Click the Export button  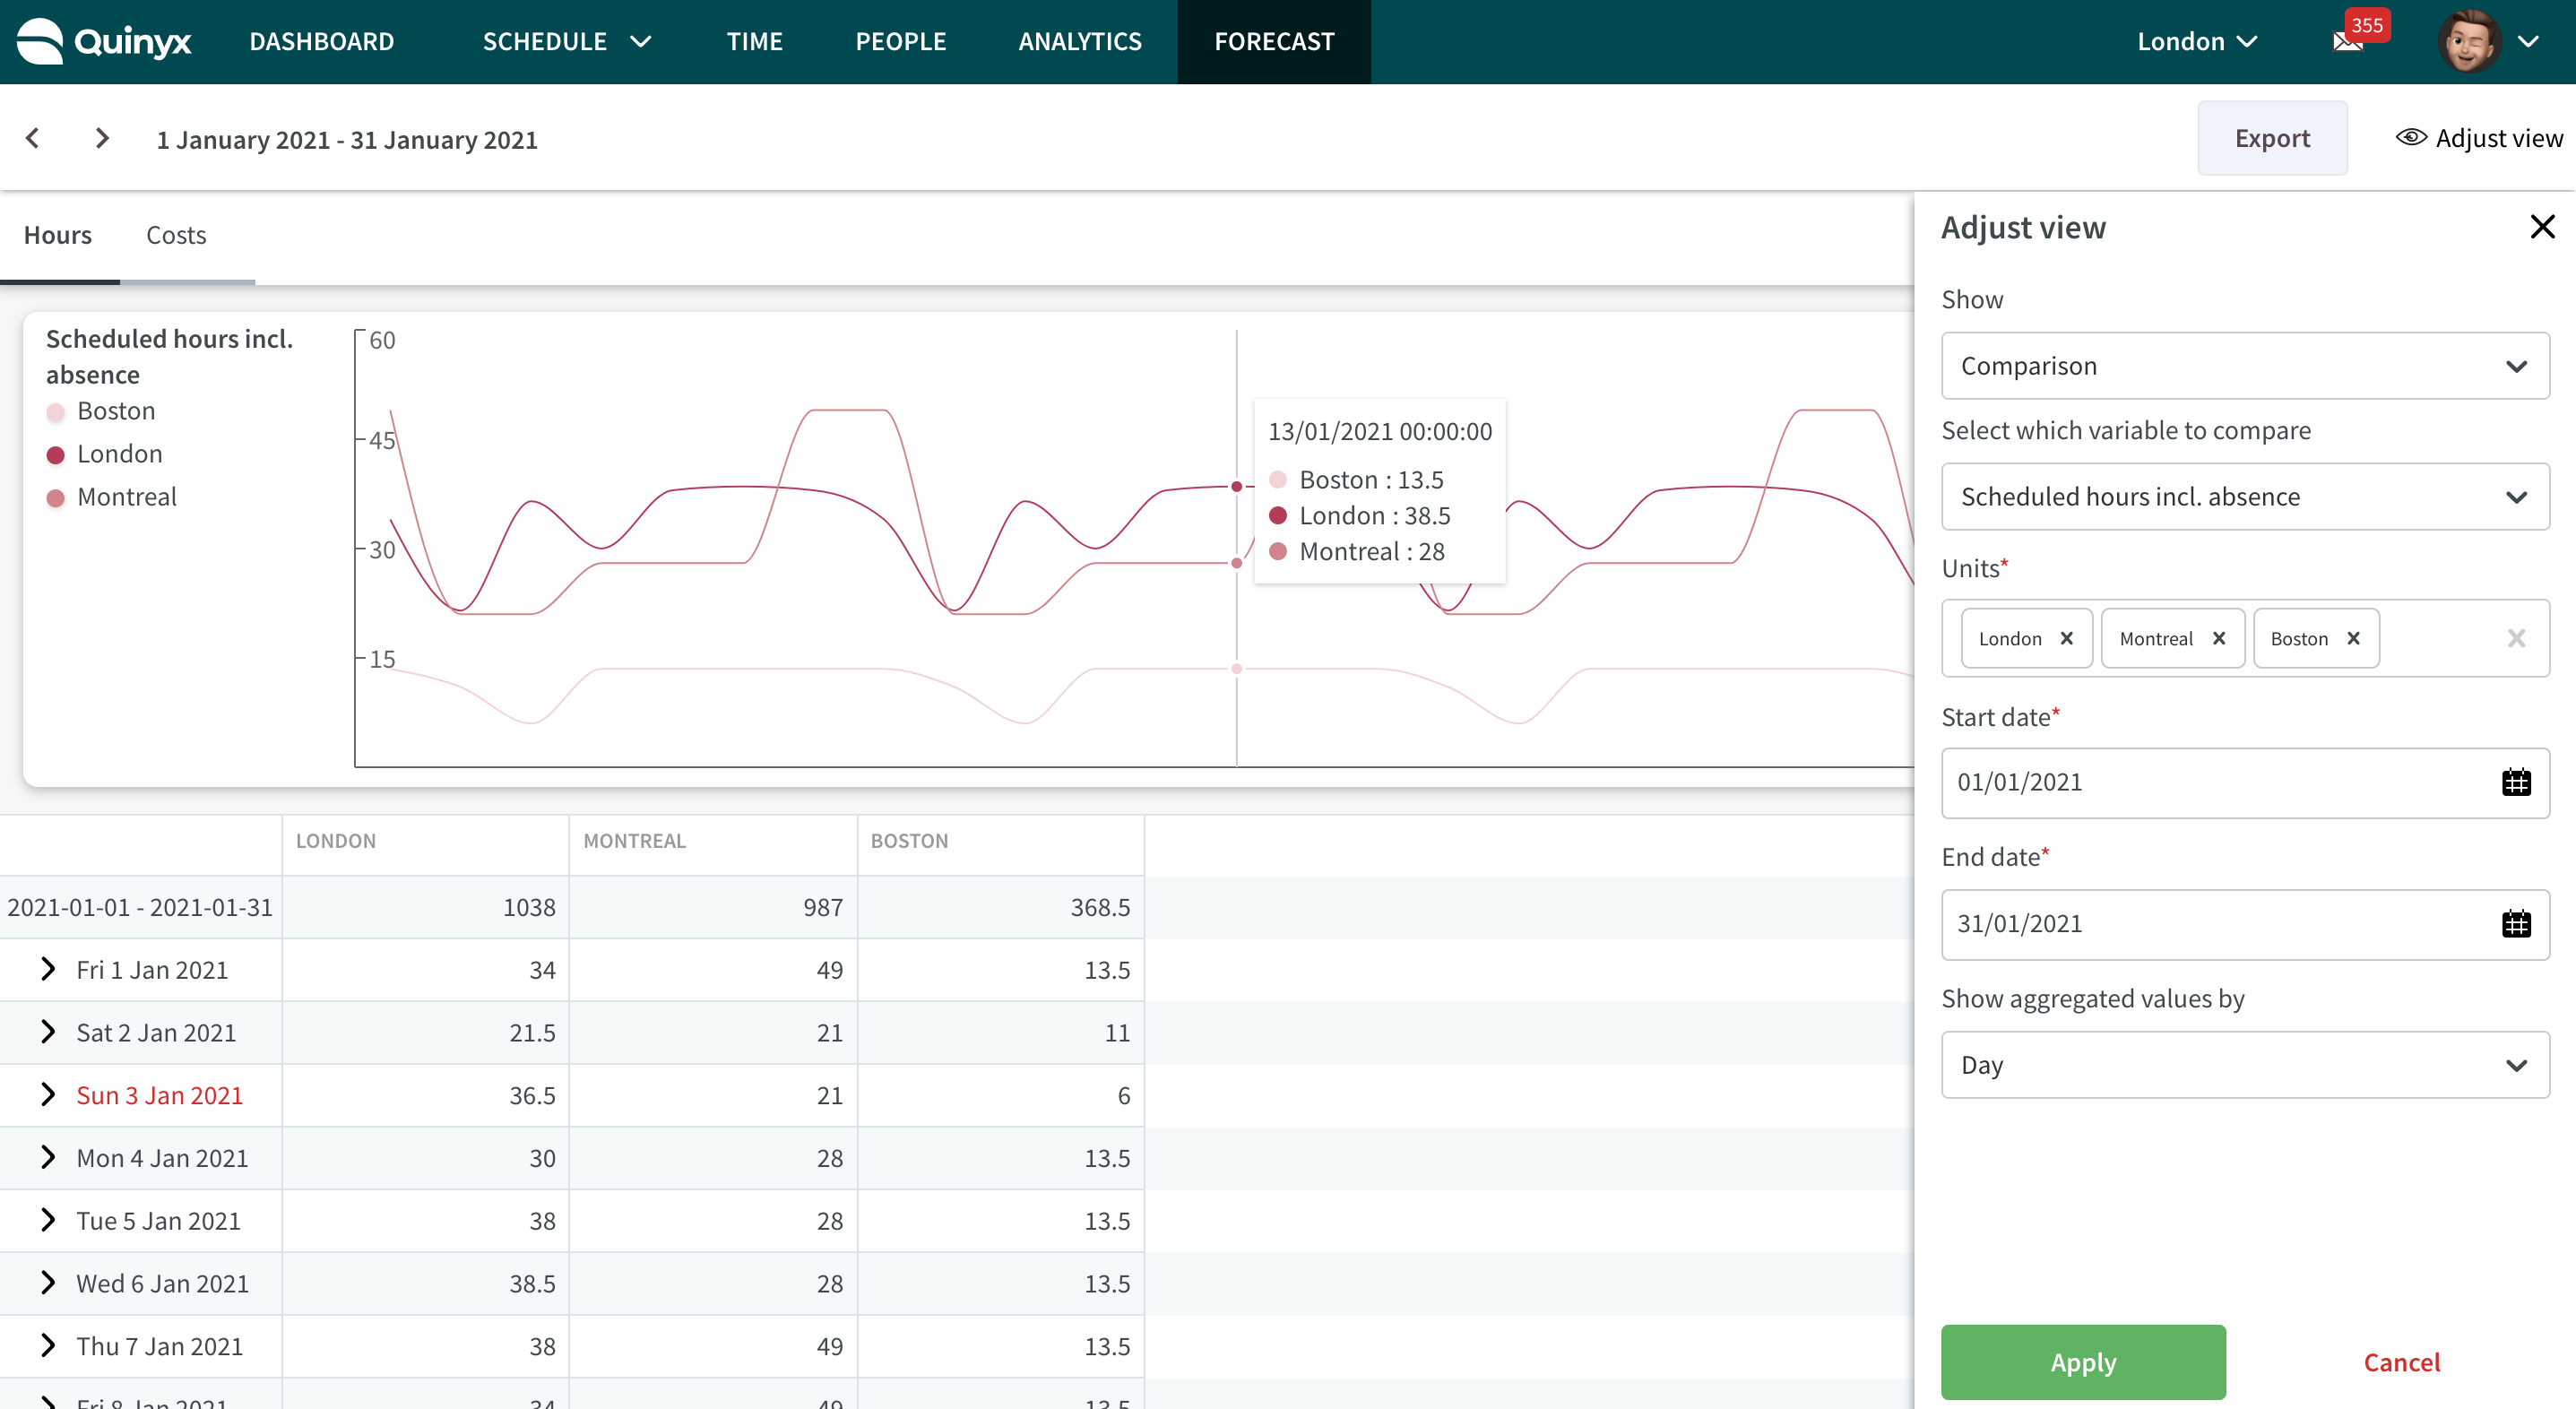[2272, 138]
